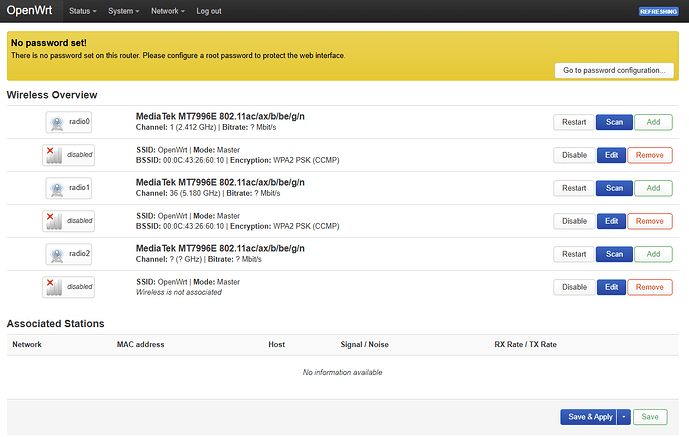Open the Status menu
The width and height of the screenshot is (689, 437).
[83, 11]
